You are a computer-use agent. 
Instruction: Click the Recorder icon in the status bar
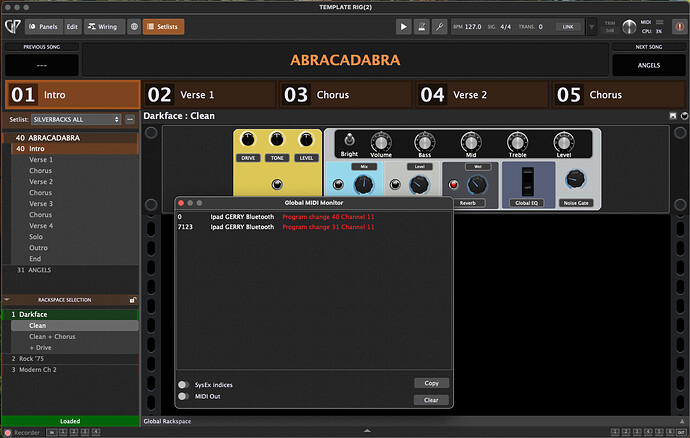point(8,432)
